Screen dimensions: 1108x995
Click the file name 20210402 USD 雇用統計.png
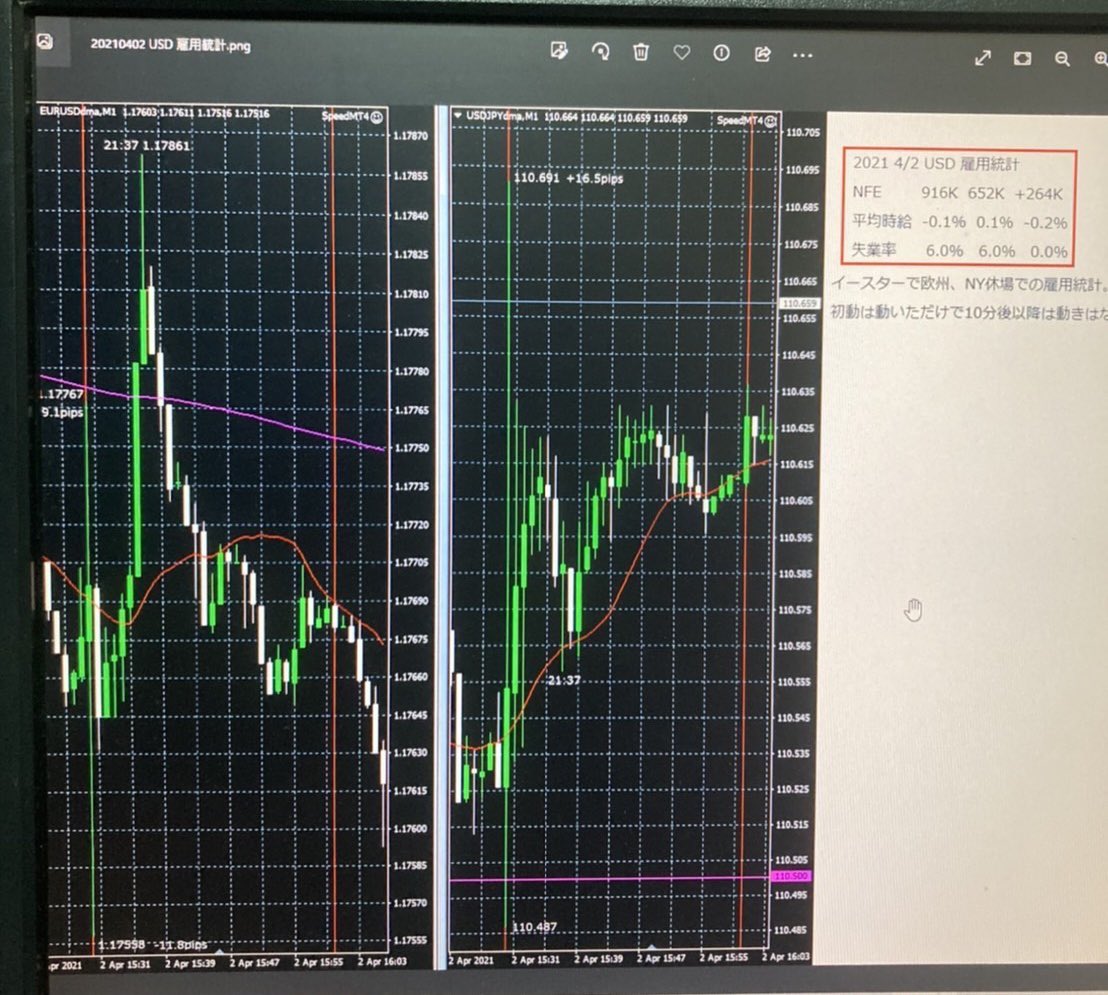(x=170, y=45)
